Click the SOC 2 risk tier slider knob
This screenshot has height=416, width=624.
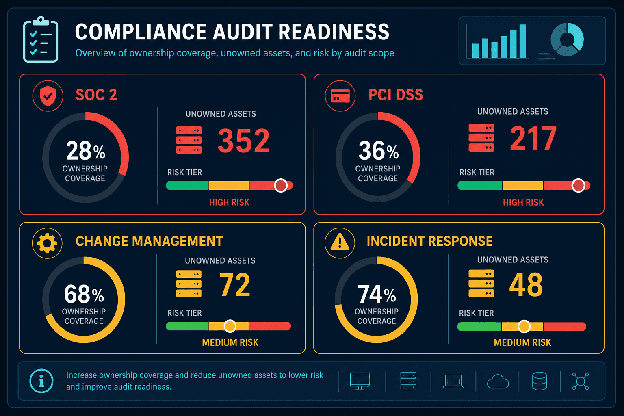(x=281, y=186)
